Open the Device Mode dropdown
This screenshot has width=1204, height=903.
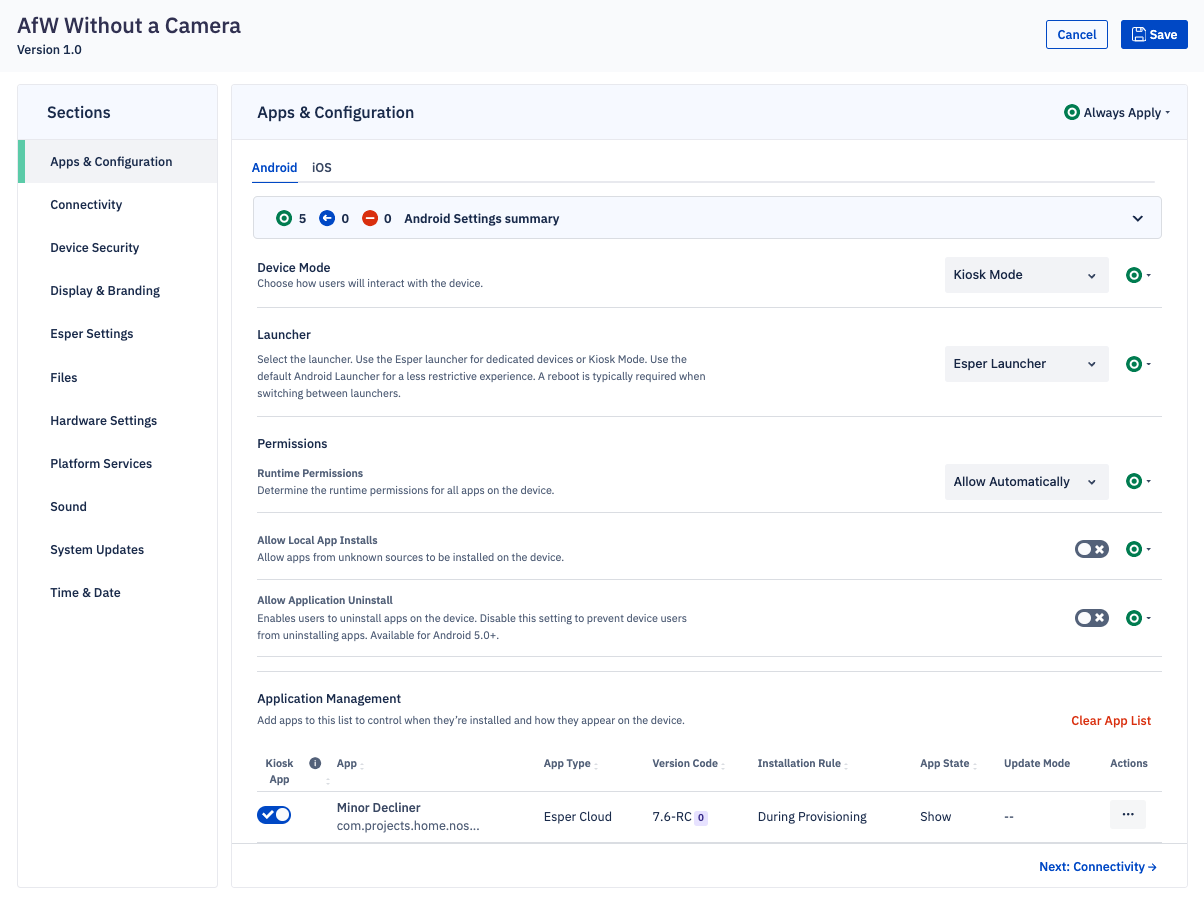click(x=1027, y=275)
